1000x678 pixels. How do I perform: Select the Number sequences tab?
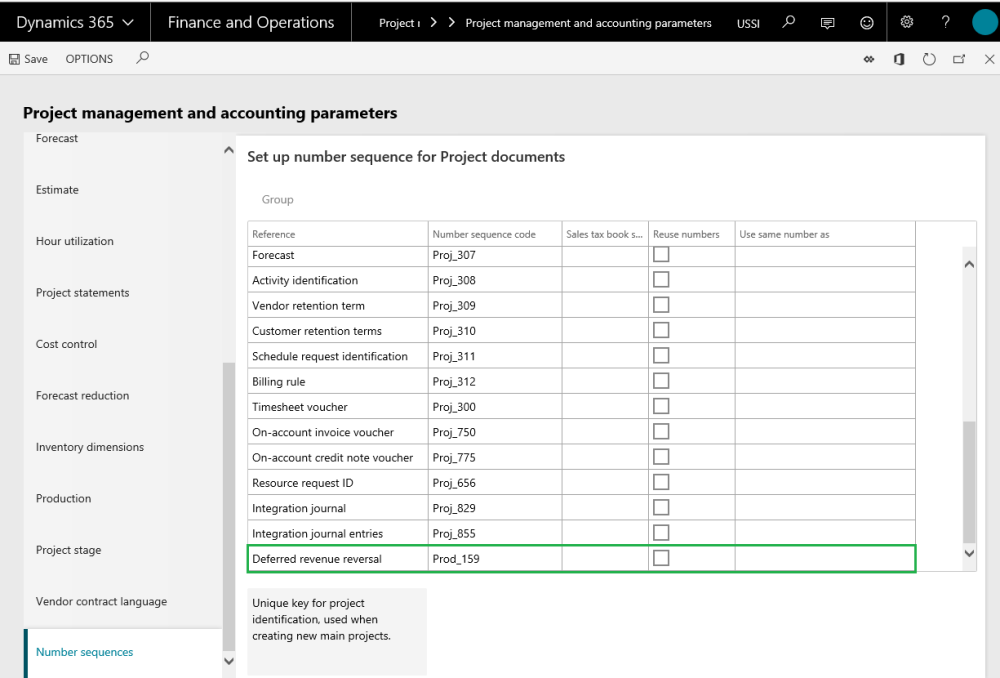pos(85,652)
